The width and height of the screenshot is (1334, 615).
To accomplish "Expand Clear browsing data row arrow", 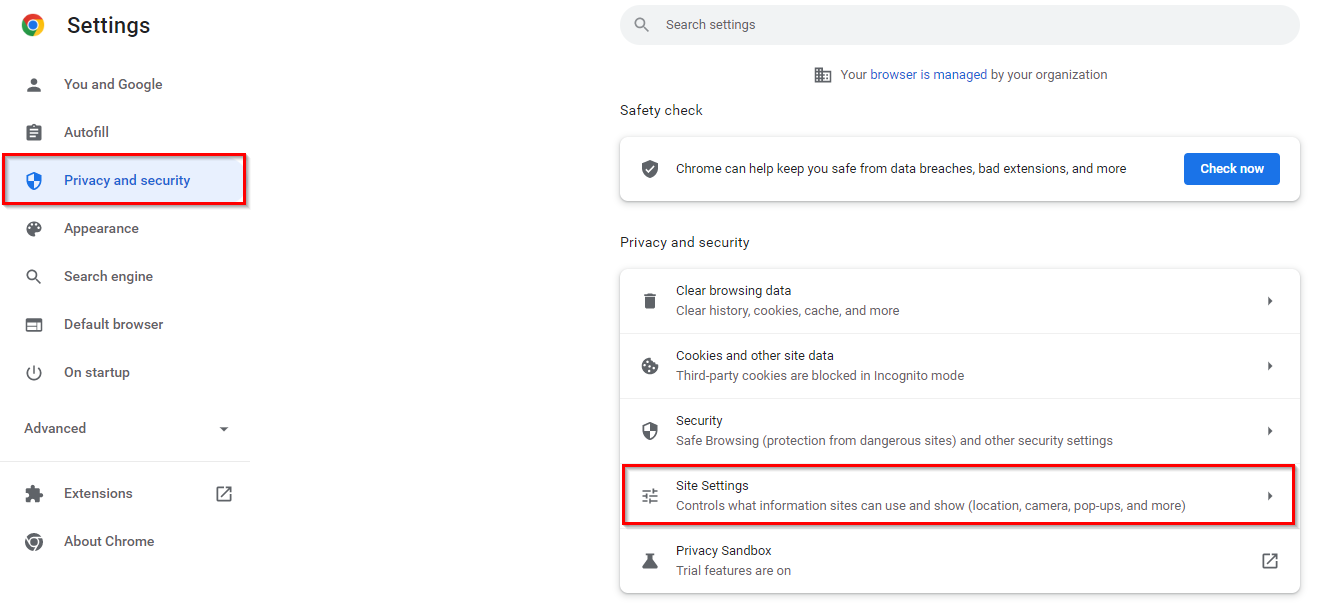I will click(1270, 301).
